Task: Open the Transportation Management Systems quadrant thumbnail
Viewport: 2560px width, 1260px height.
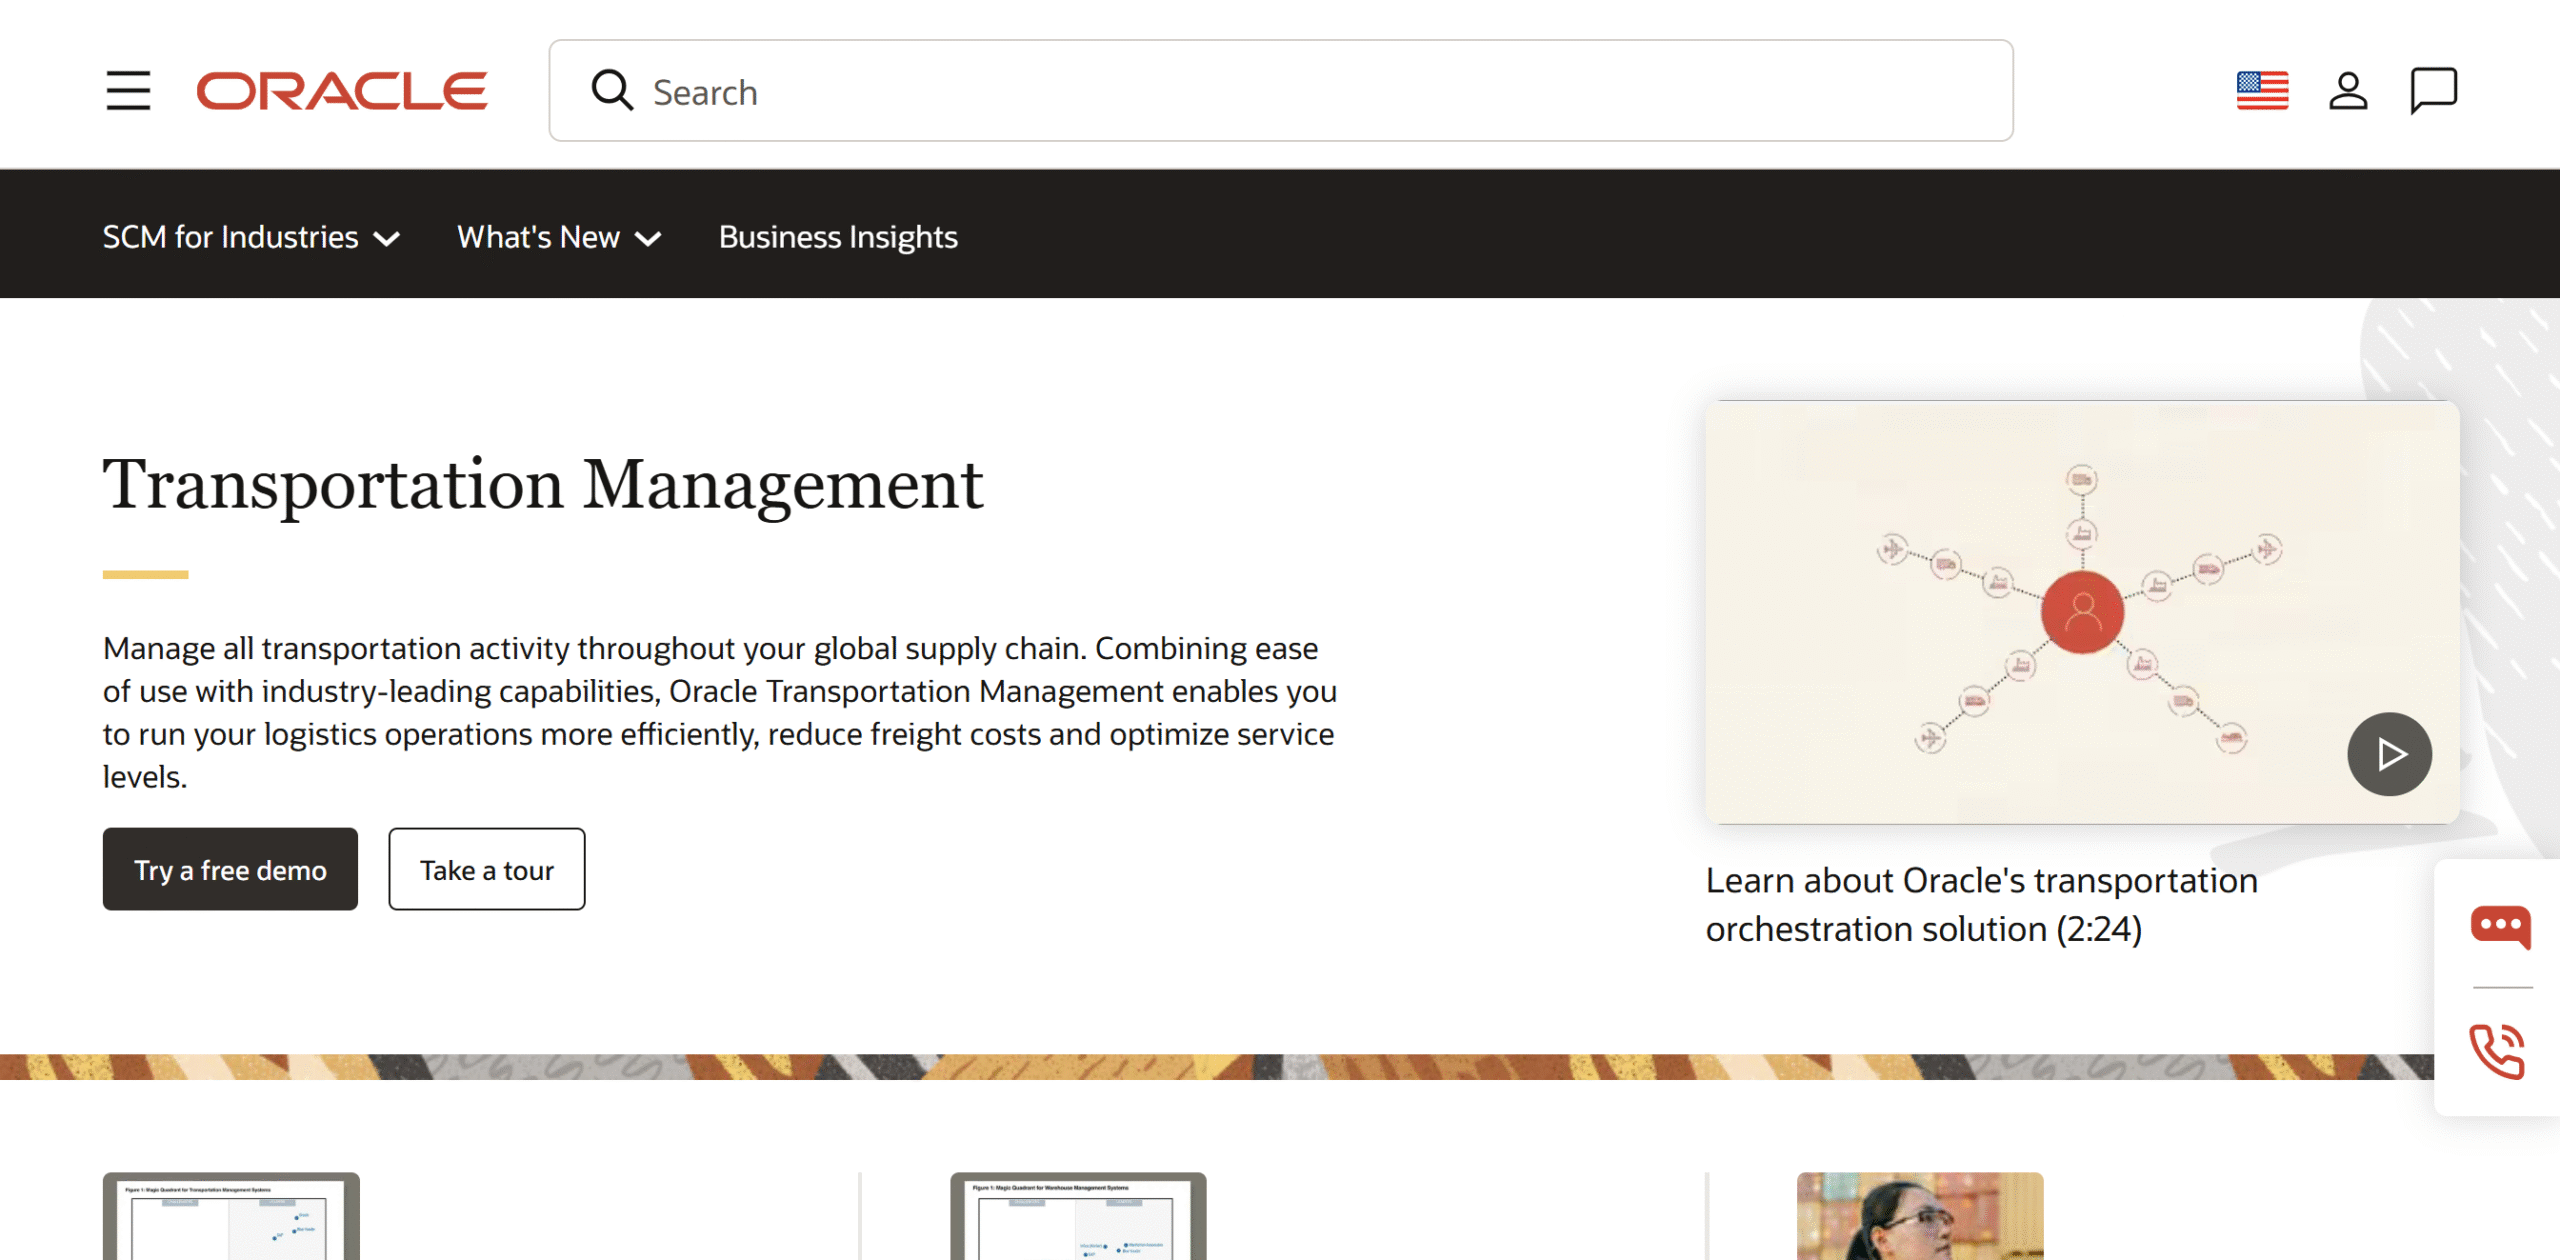Action: [231, 1216]
